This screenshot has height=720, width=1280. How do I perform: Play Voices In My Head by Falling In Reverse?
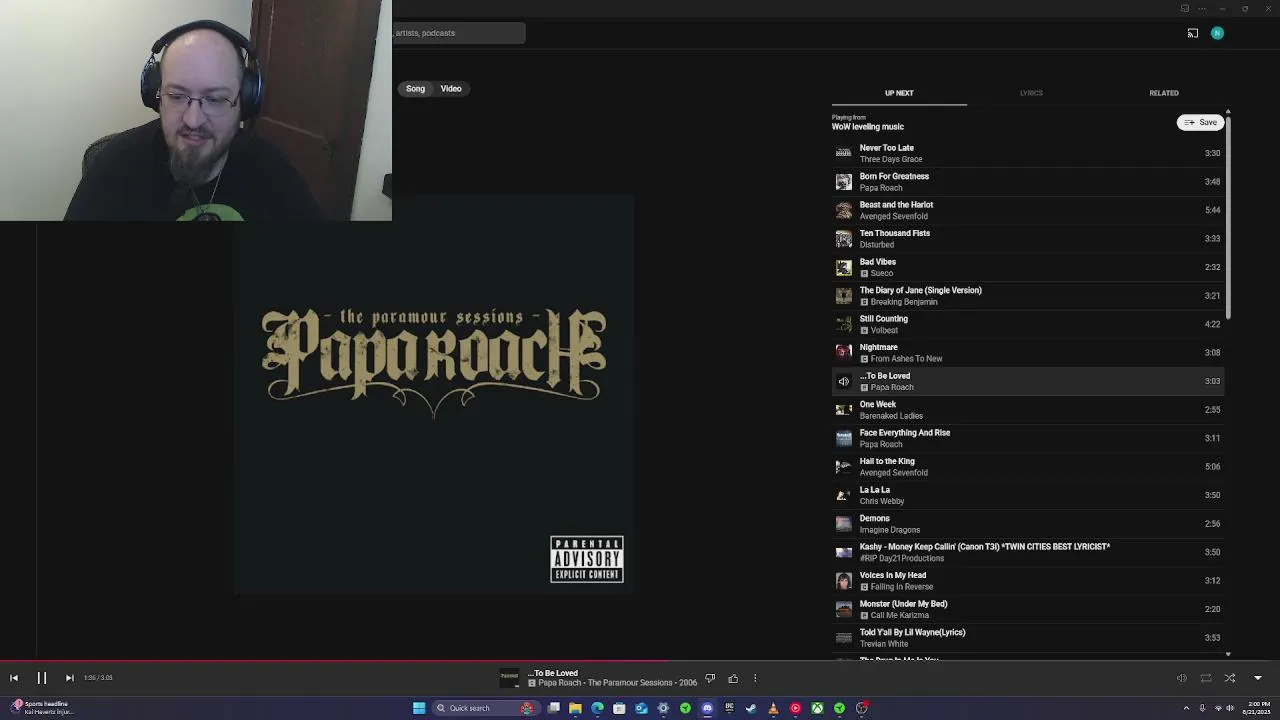[1027, 581]
